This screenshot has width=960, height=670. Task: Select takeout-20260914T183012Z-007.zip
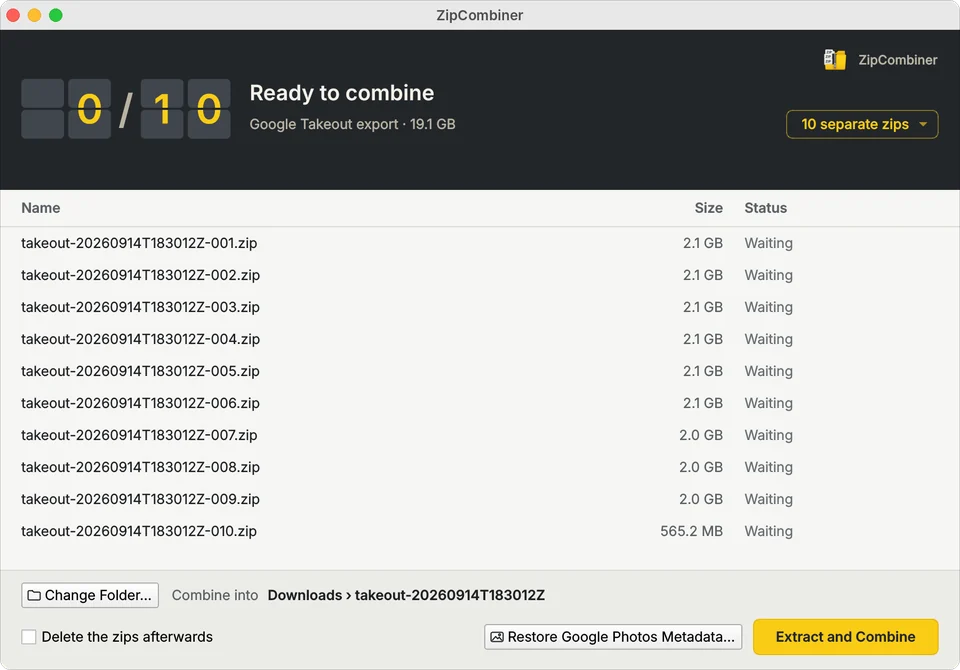point(480,435)
